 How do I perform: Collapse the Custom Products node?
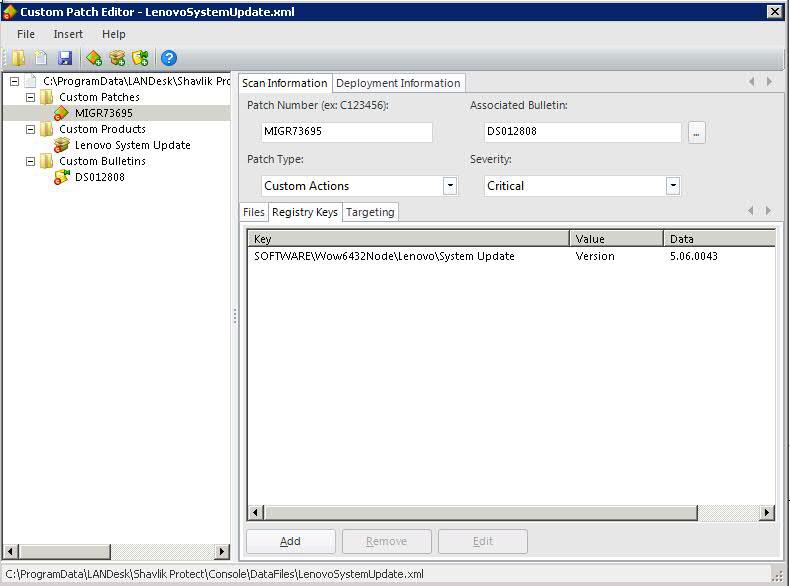coord(31,129)
